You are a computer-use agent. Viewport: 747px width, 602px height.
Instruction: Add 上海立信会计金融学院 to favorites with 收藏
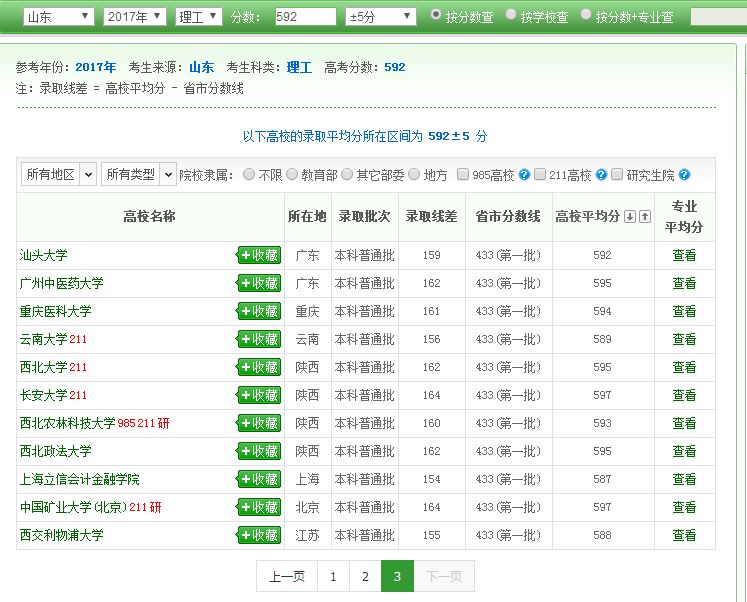pos(259,479)
